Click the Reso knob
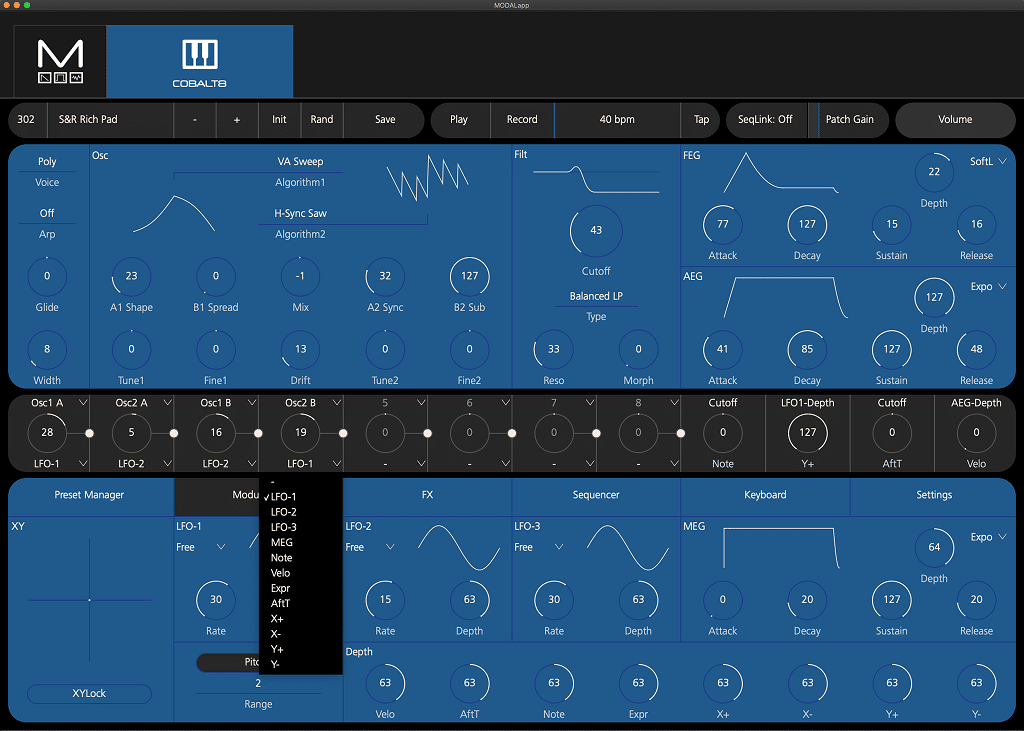The image size is (1024, 731). pos(554,349)
